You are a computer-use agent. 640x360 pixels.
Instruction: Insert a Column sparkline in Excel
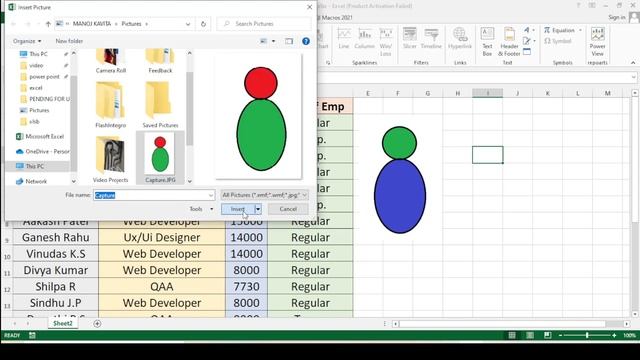364,38
